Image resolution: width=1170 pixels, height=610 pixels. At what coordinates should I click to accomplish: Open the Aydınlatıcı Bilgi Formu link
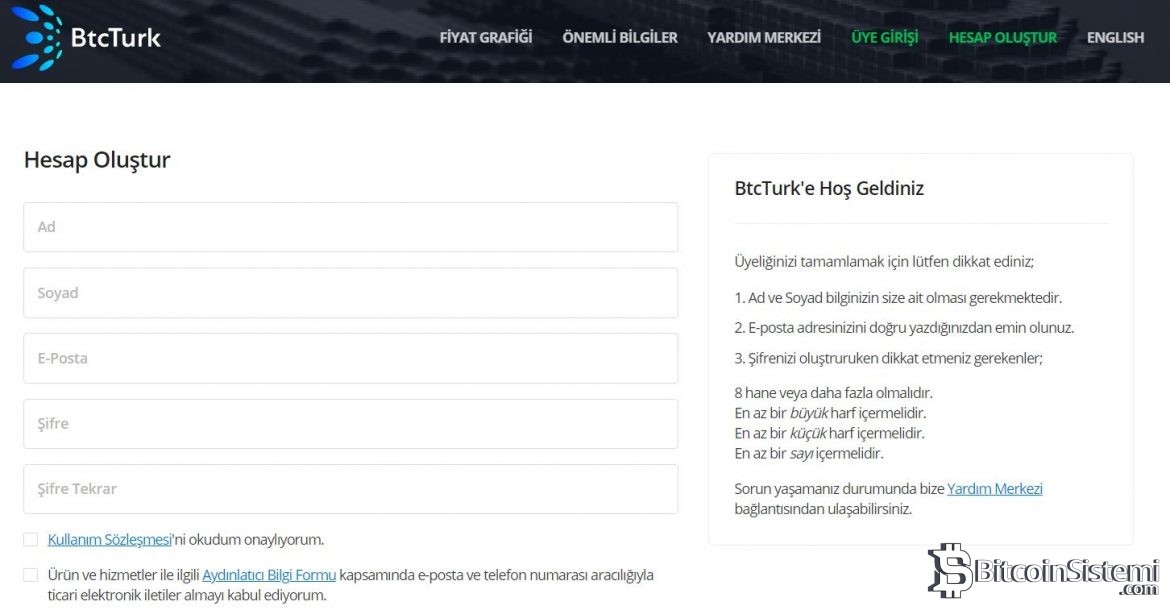click(268, 575)
